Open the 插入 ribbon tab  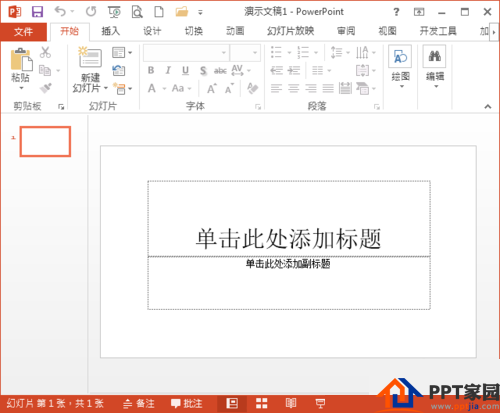coord(111,31)
